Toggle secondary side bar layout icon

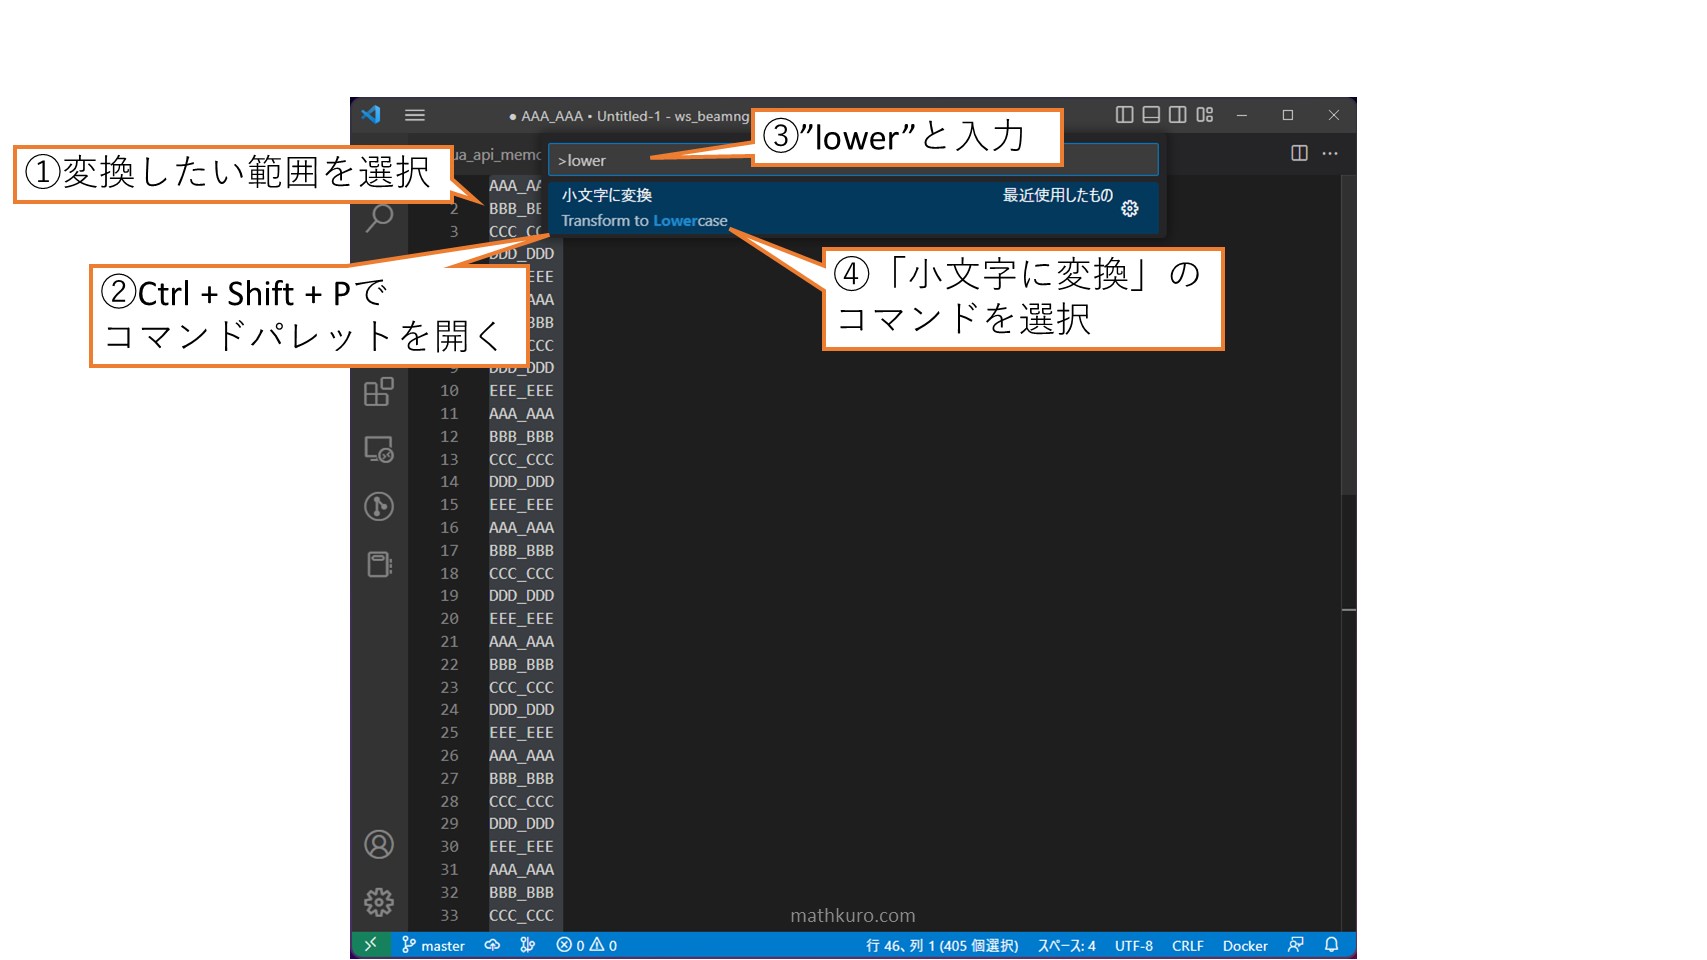[x=1178, y=115]
